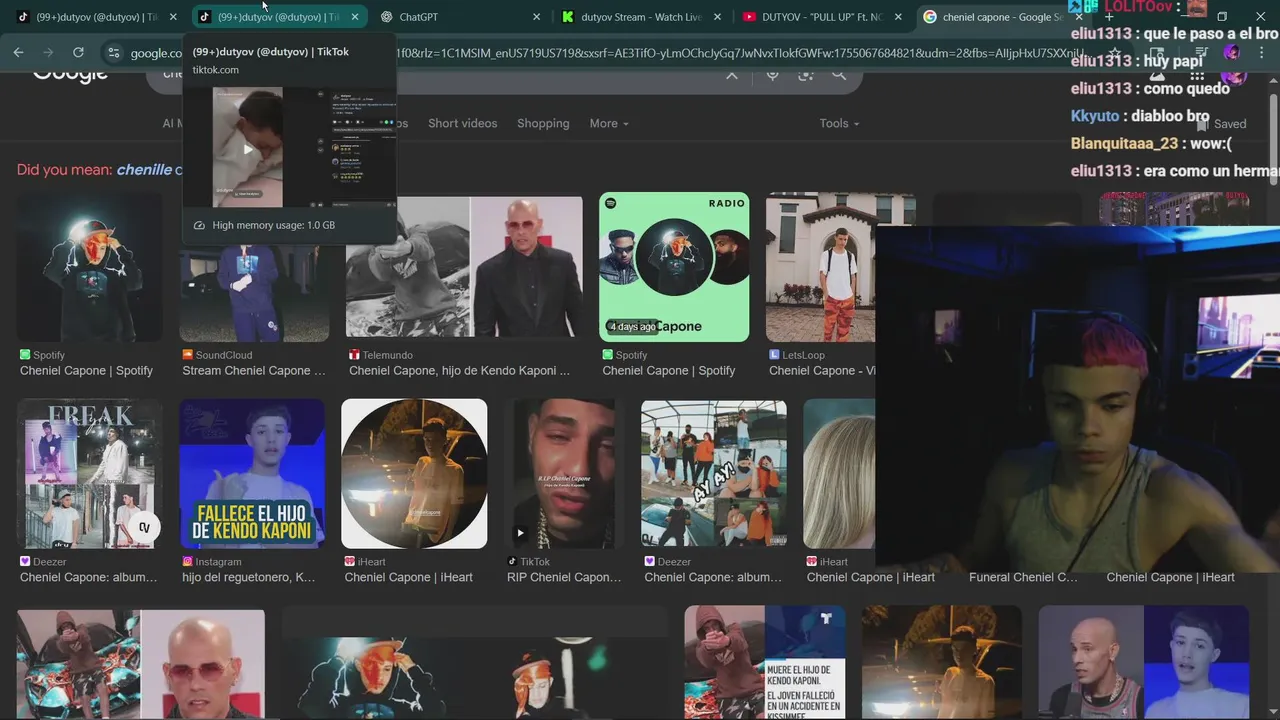Click the High memory usage: 1.0 GB label

point(273,225)
